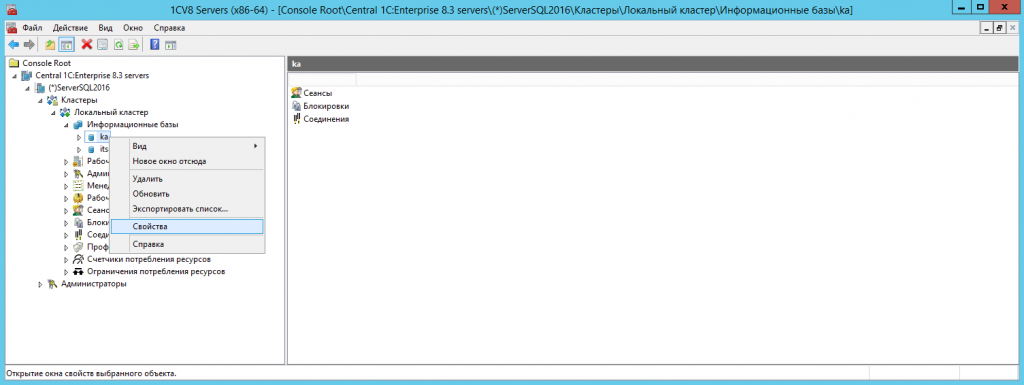The width and height of the screenshot is (1024, 385).
Task: Open the 1CV8 app icon system menu
Action: (x=11, y=9)
